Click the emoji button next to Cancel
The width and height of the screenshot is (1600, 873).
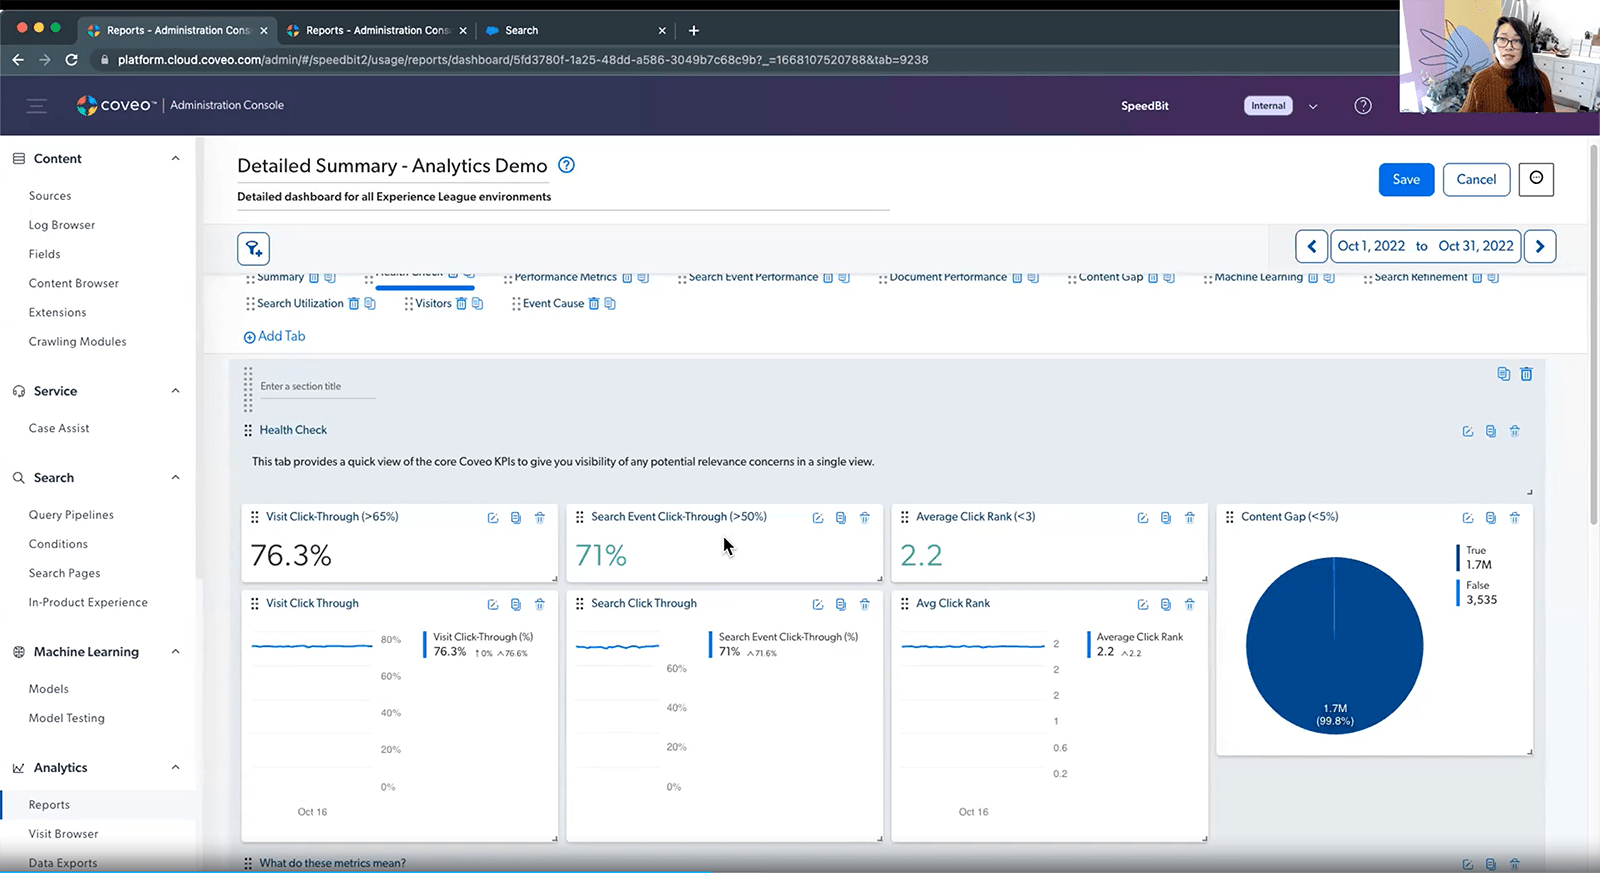[1536, 179]
